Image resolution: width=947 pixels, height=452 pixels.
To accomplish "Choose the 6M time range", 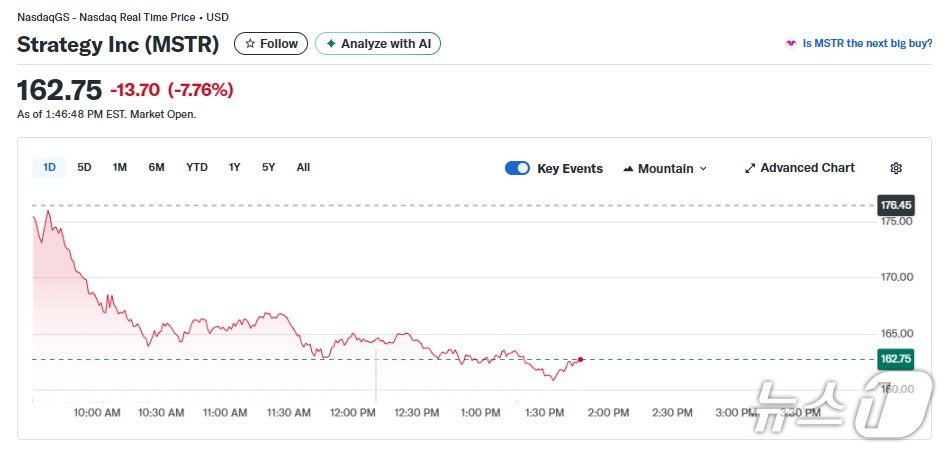I will tap(156, 167).
